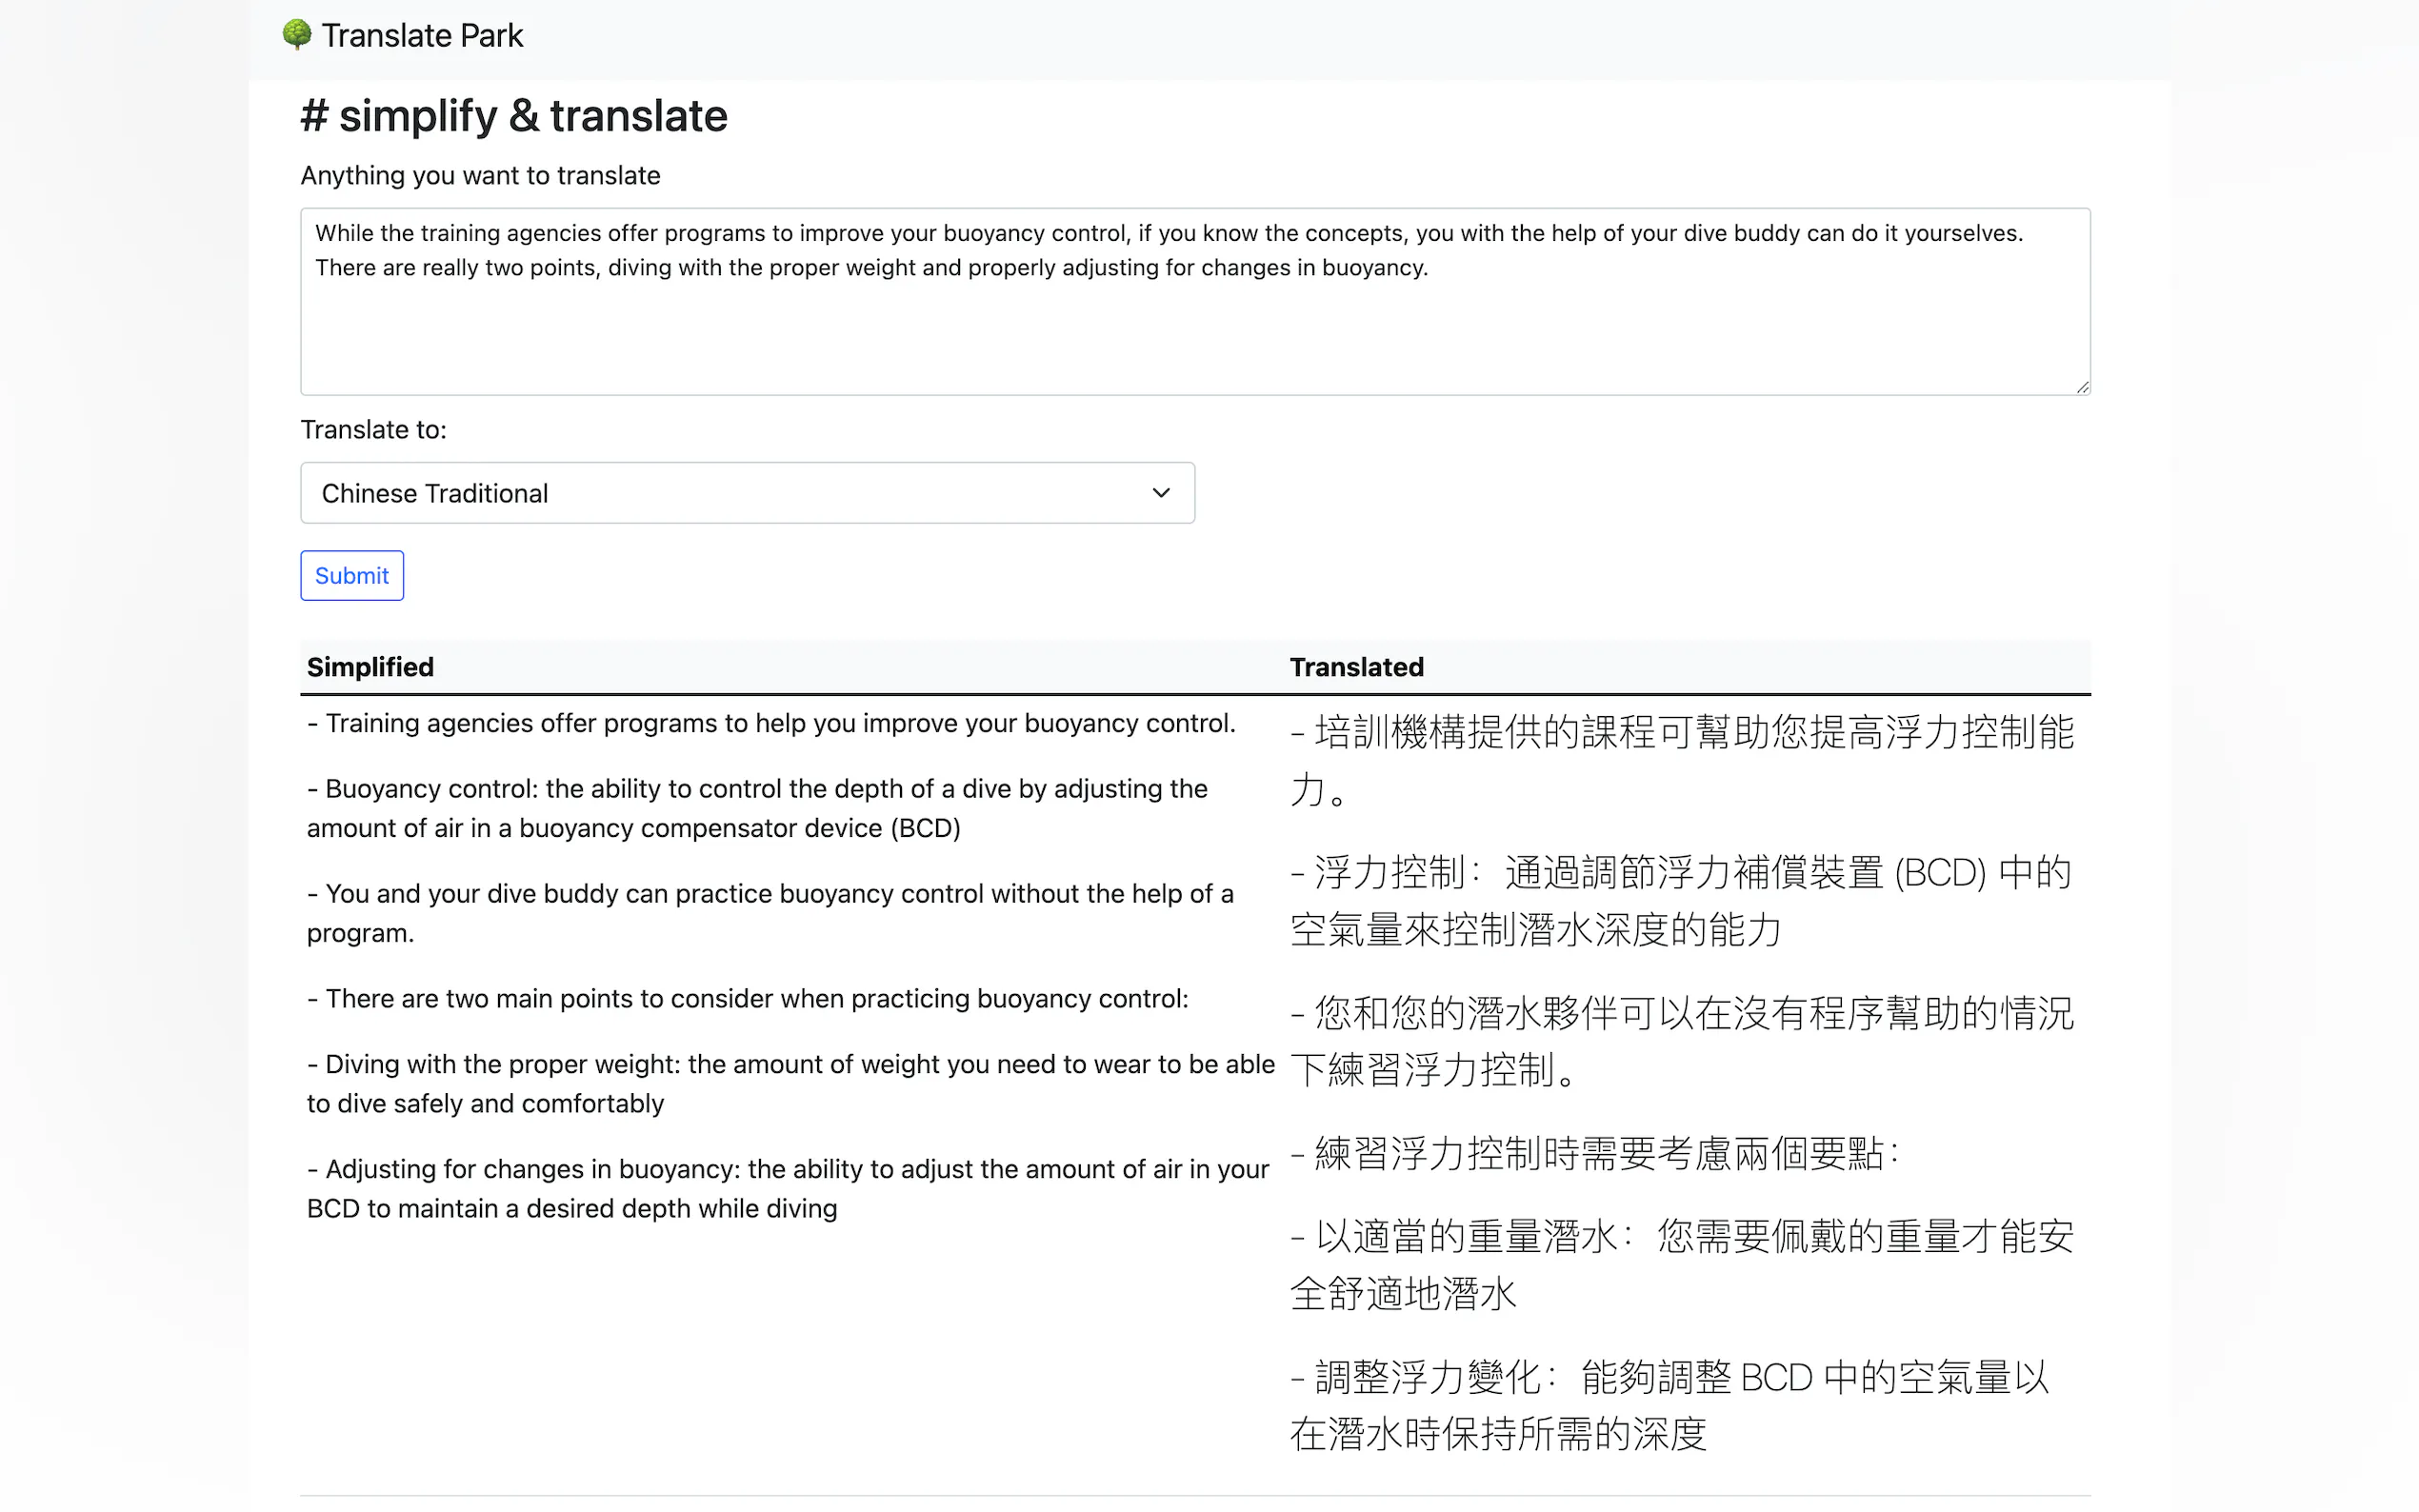2419x1512 pixels.
Task: Click the tree logo icon
Action: tap(296, 35)
